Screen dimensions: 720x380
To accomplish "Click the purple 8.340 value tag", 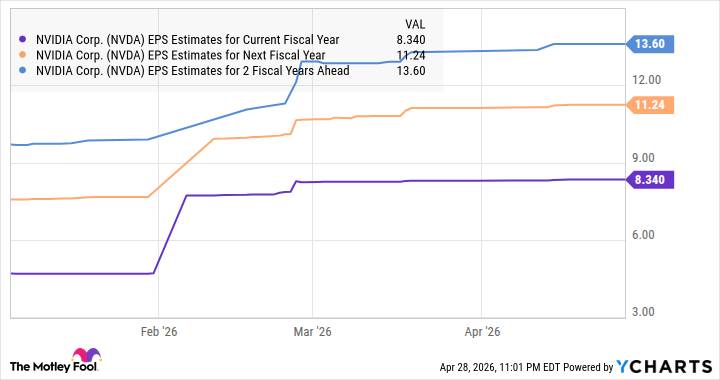I will 649,180.
